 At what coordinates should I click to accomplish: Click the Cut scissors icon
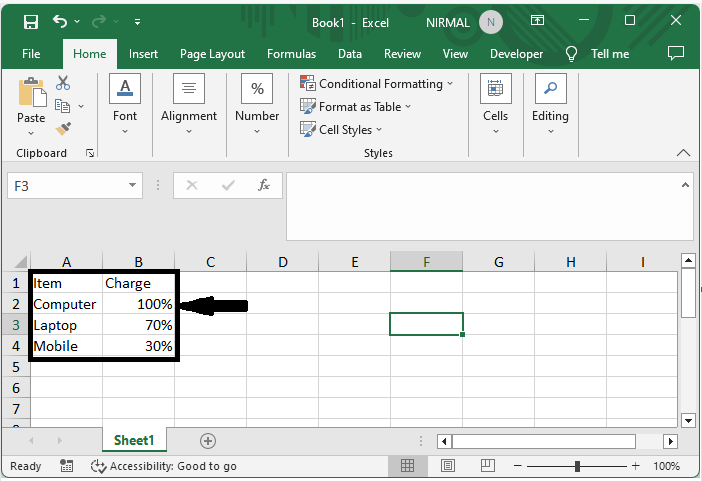63,83
